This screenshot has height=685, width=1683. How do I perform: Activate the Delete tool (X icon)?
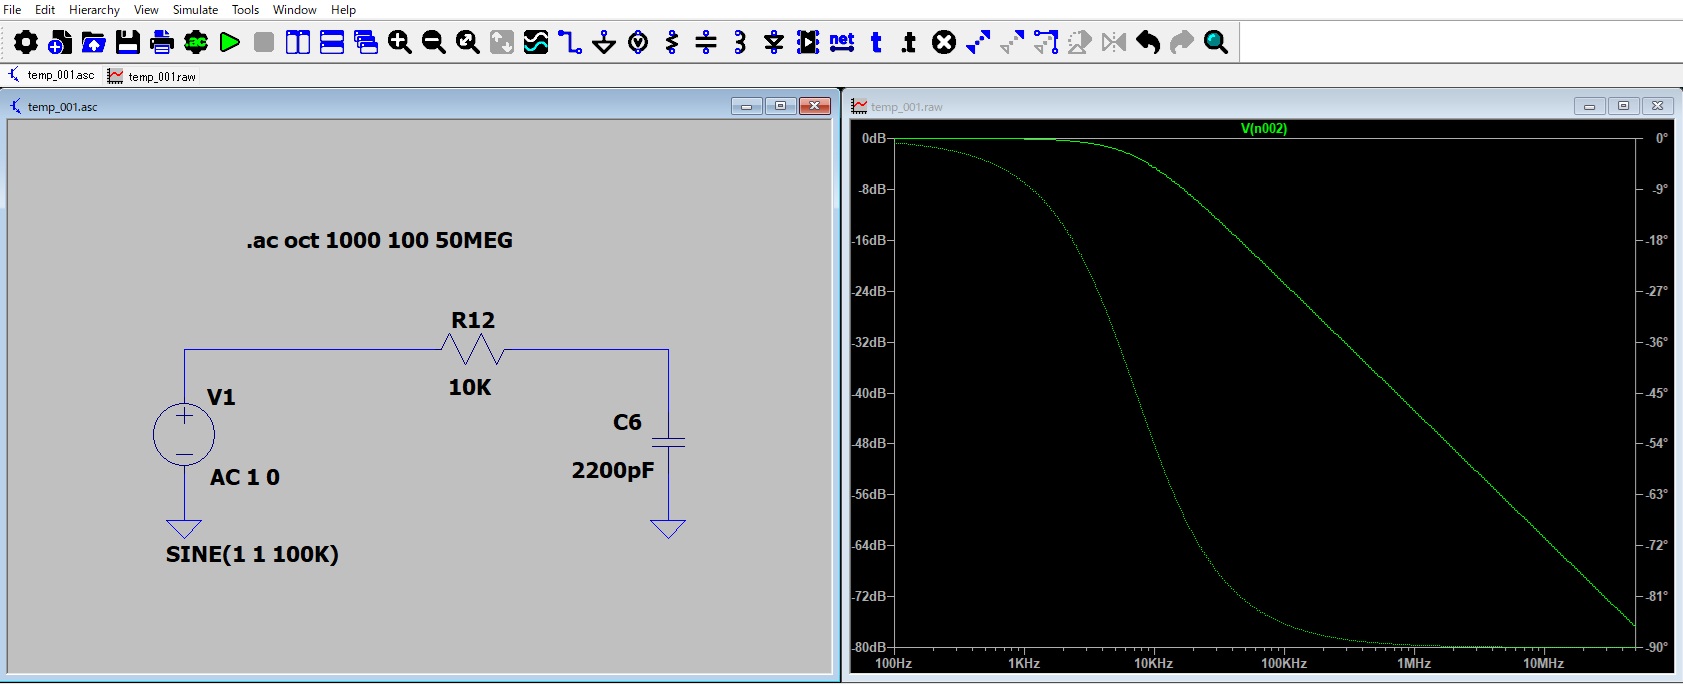click(944, 42)
